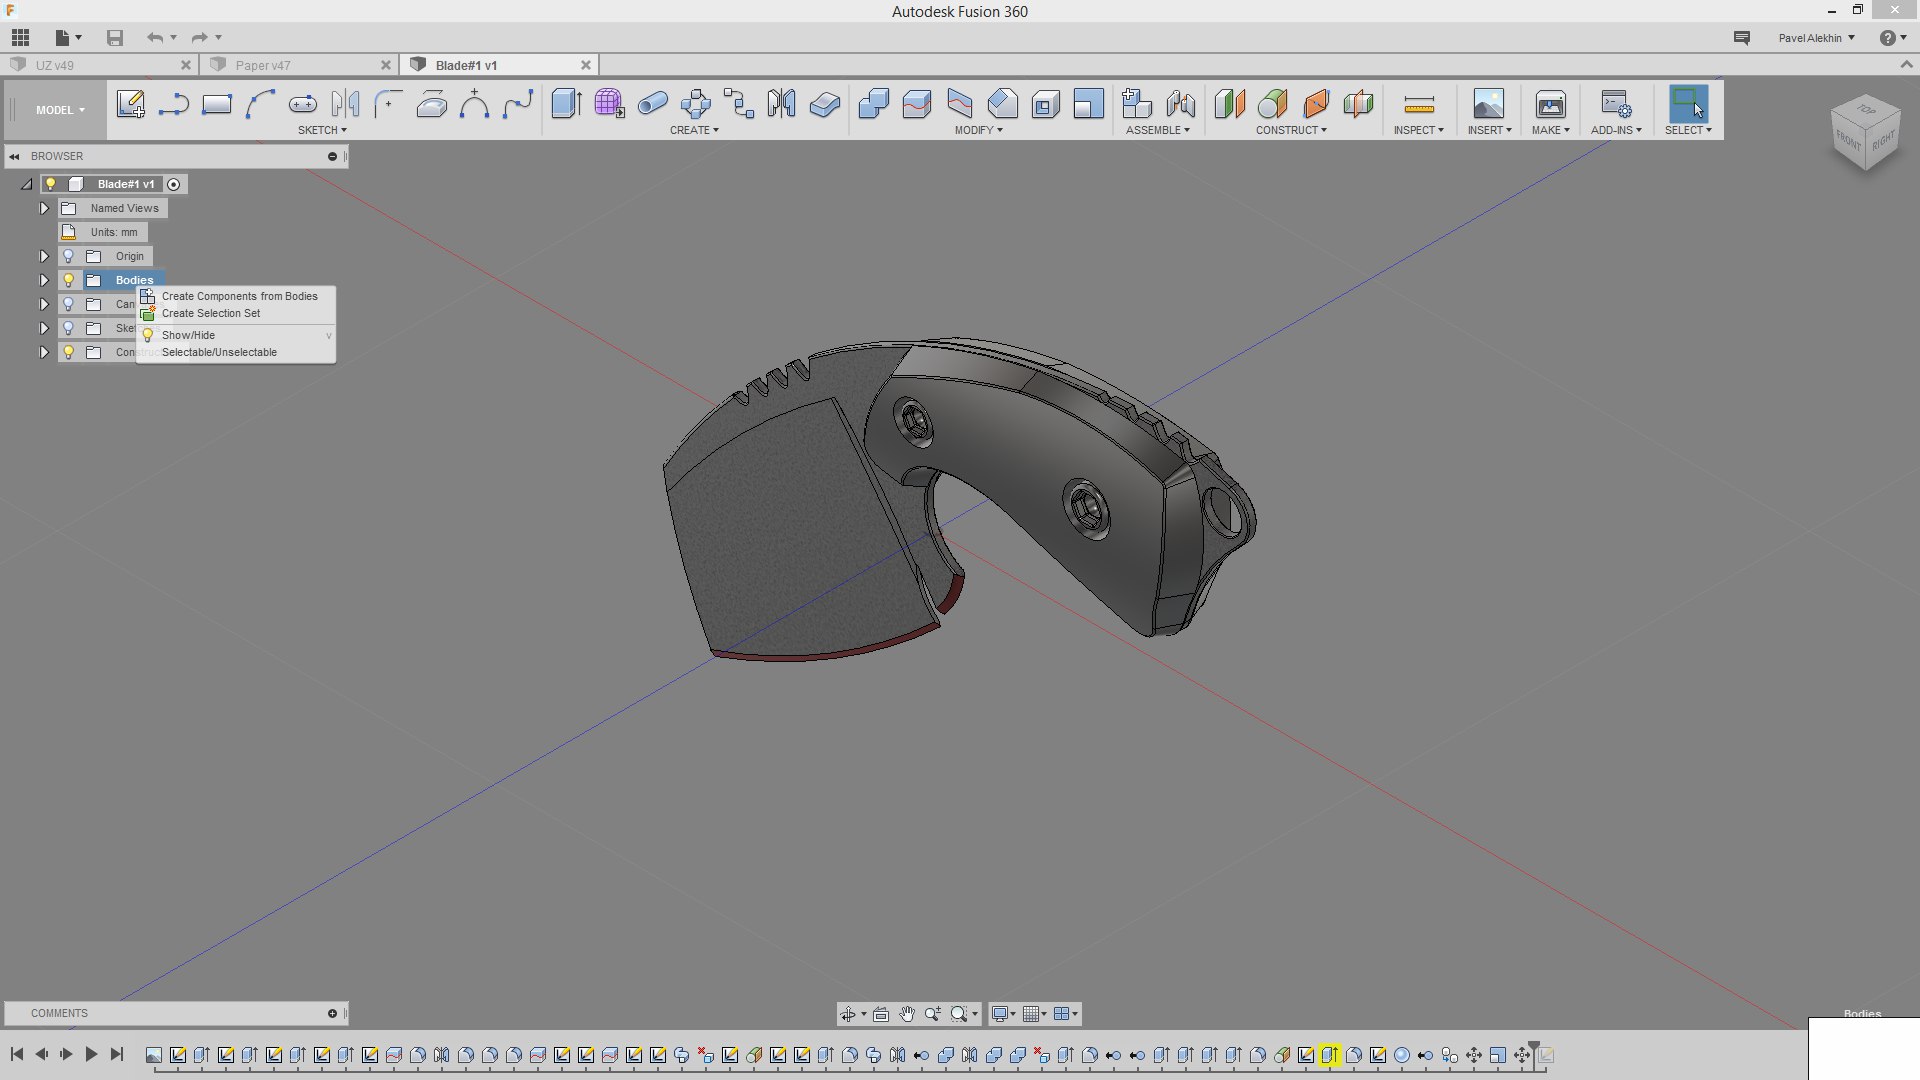Open the Pavel Alekhin account dropdown
The width and height of the screenshot is (1920, 1080).
[1816, 38]
